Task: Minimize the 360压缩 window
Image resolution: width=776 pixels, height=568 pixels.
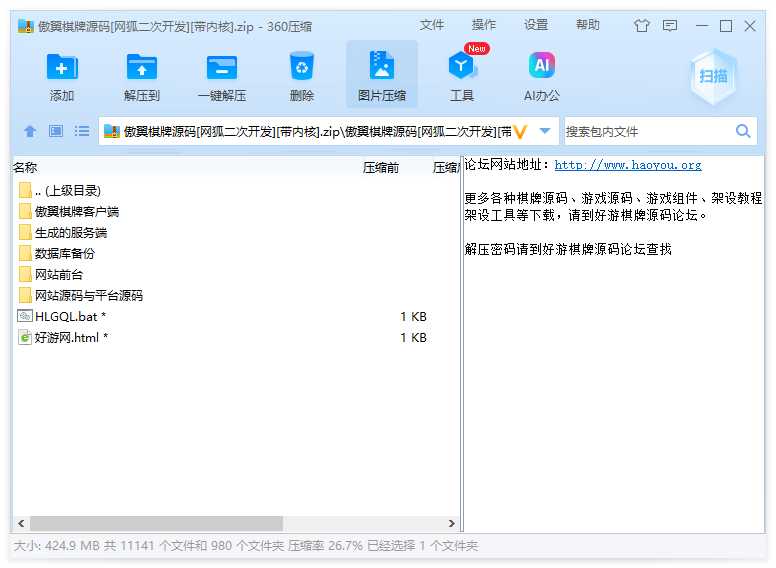Action: click(x=702, y=25)
